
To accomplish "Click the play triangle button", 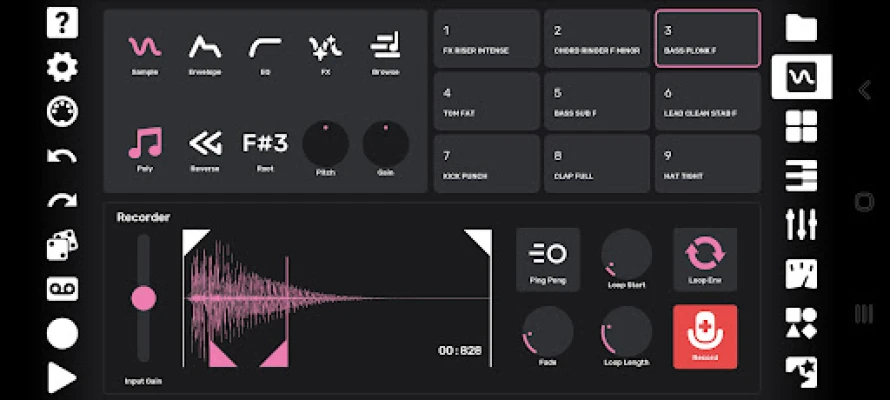I will pyautogui.click(x=62, y=377).
